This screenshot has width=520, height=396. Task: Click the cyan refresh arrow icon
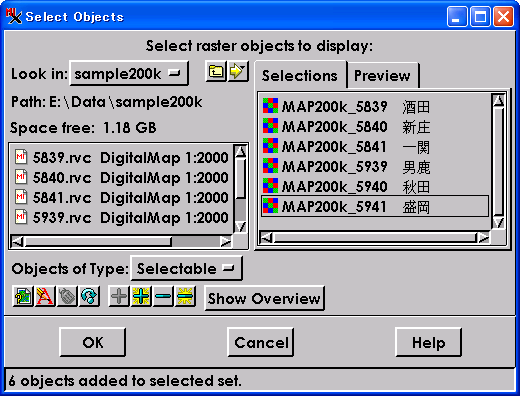pyautogui.click(x=89, y=296)
